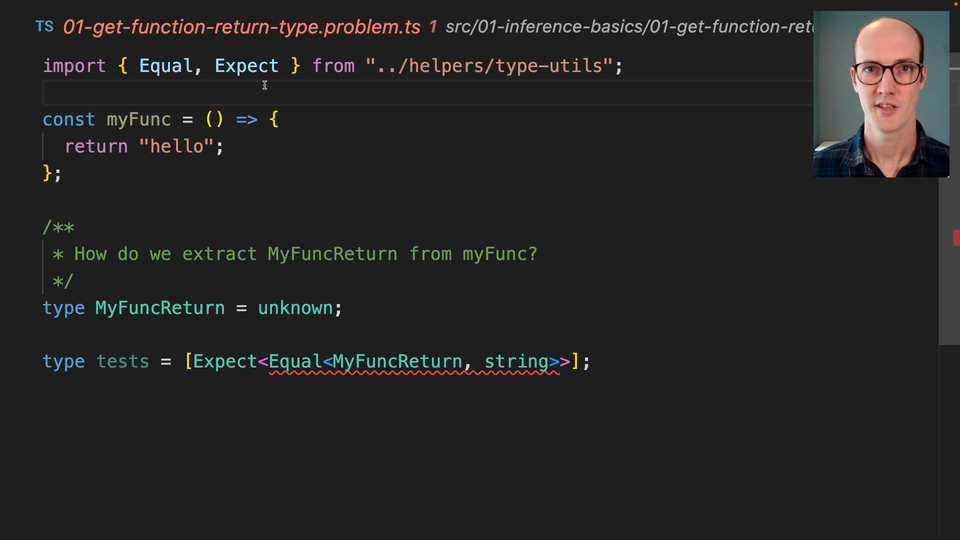Click the error count badge beside filename
The image size is (960, 540).
tap(432, 27)
